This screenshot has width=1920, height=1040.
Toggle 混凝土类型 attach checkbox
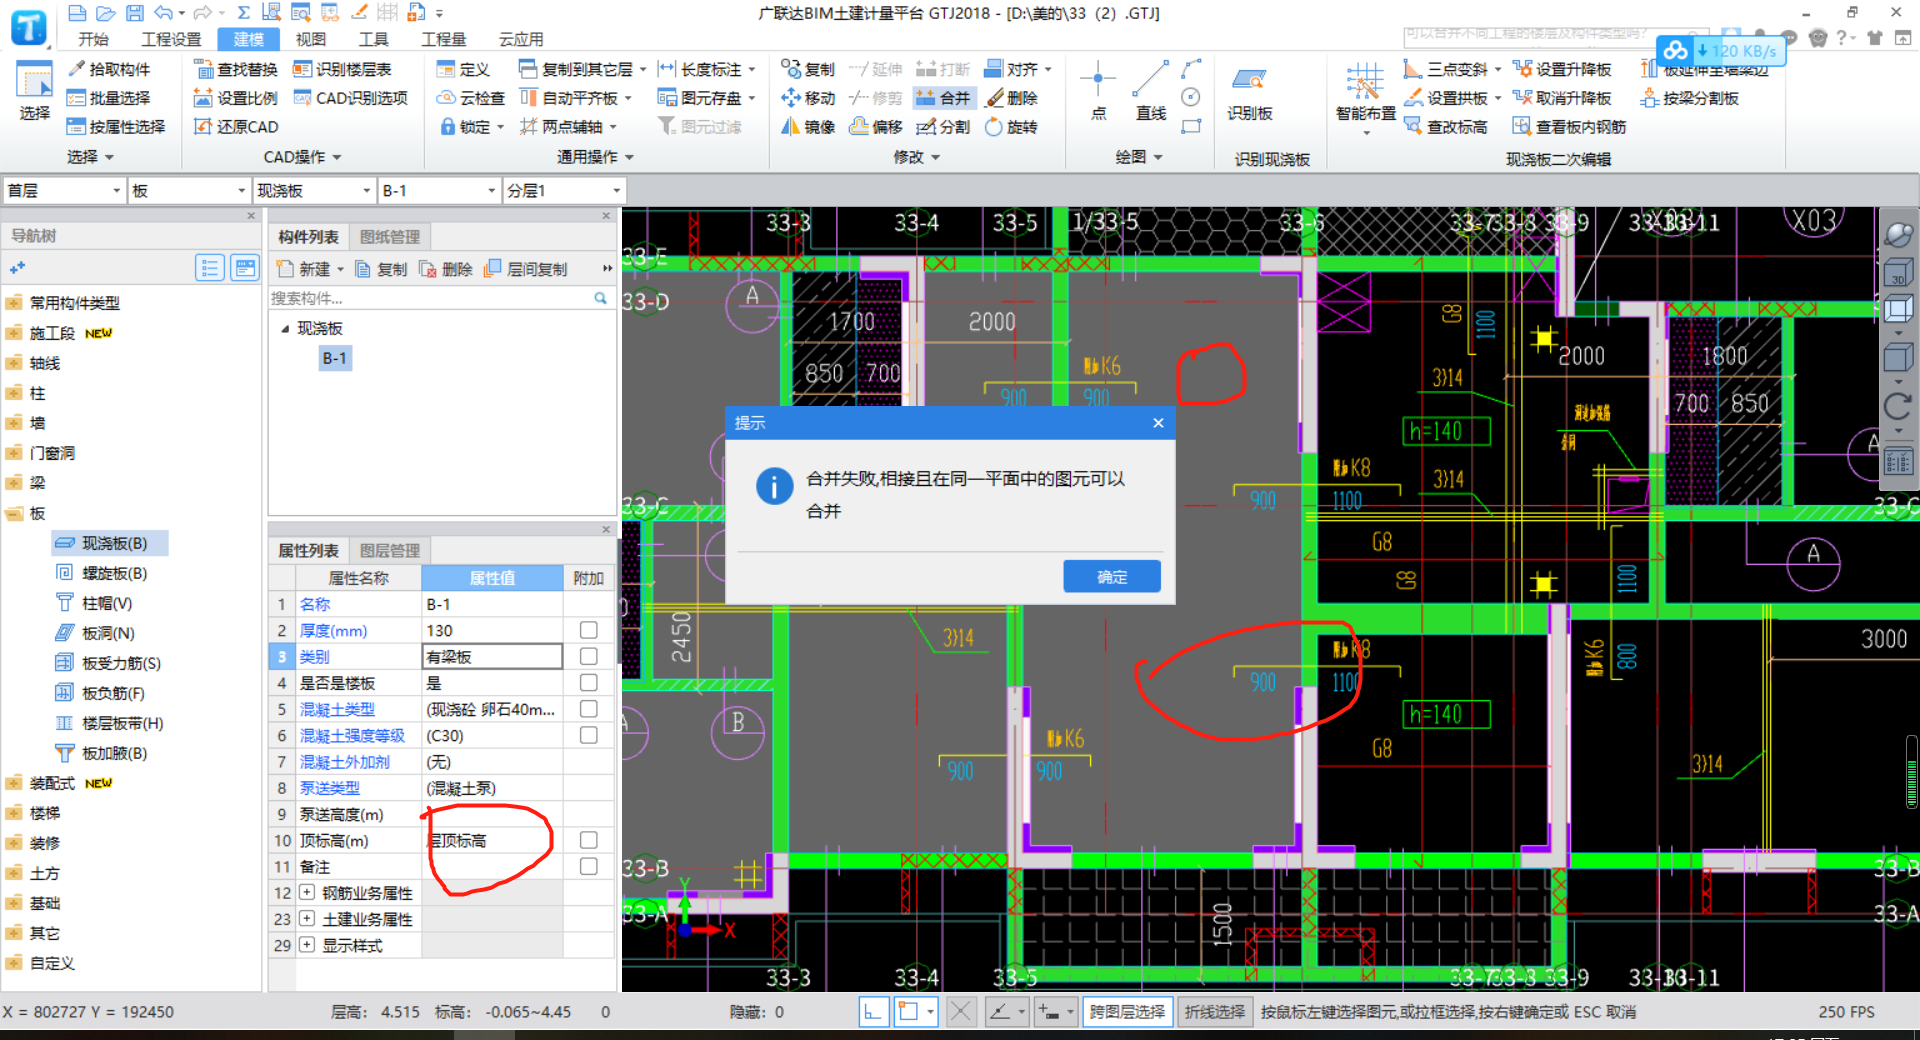click(589, 709)
